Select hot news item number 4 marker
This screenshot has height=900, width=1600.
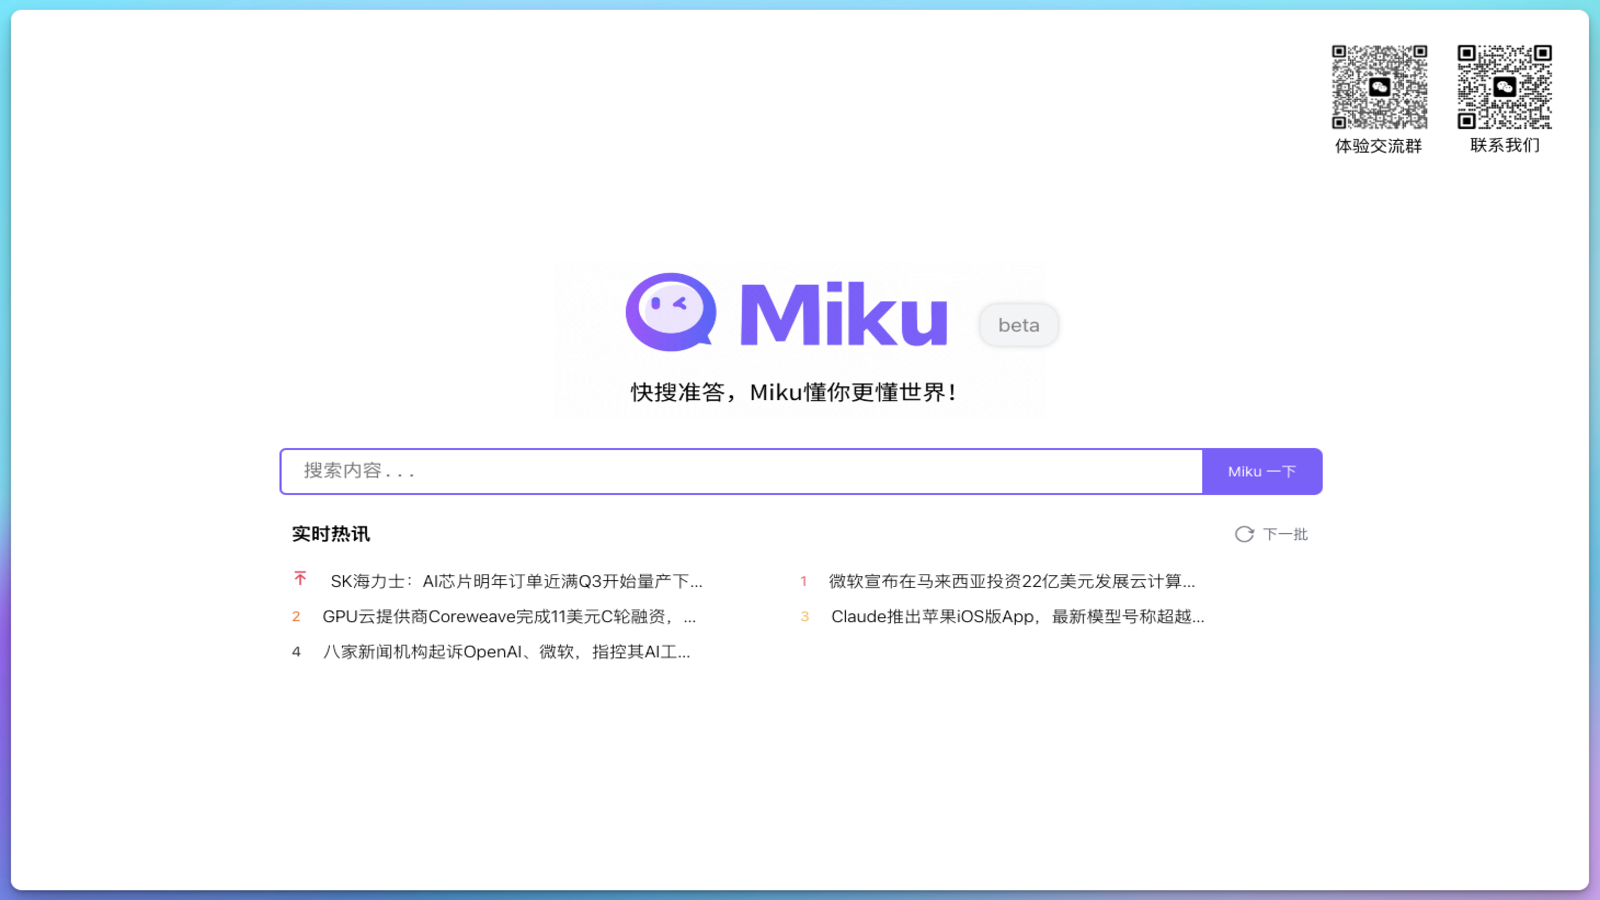click(x=296, y=651)
